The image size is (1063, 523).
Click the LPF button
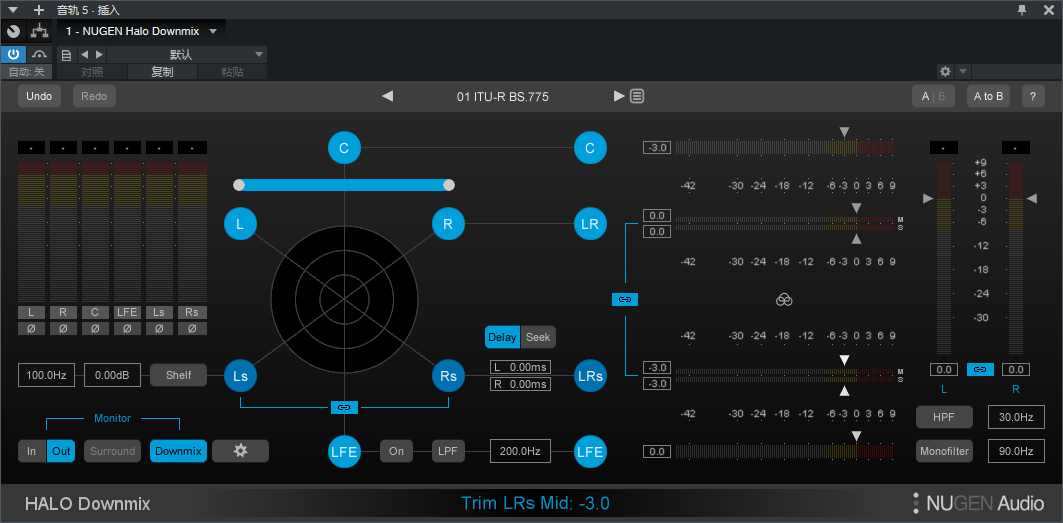[449, 451]
